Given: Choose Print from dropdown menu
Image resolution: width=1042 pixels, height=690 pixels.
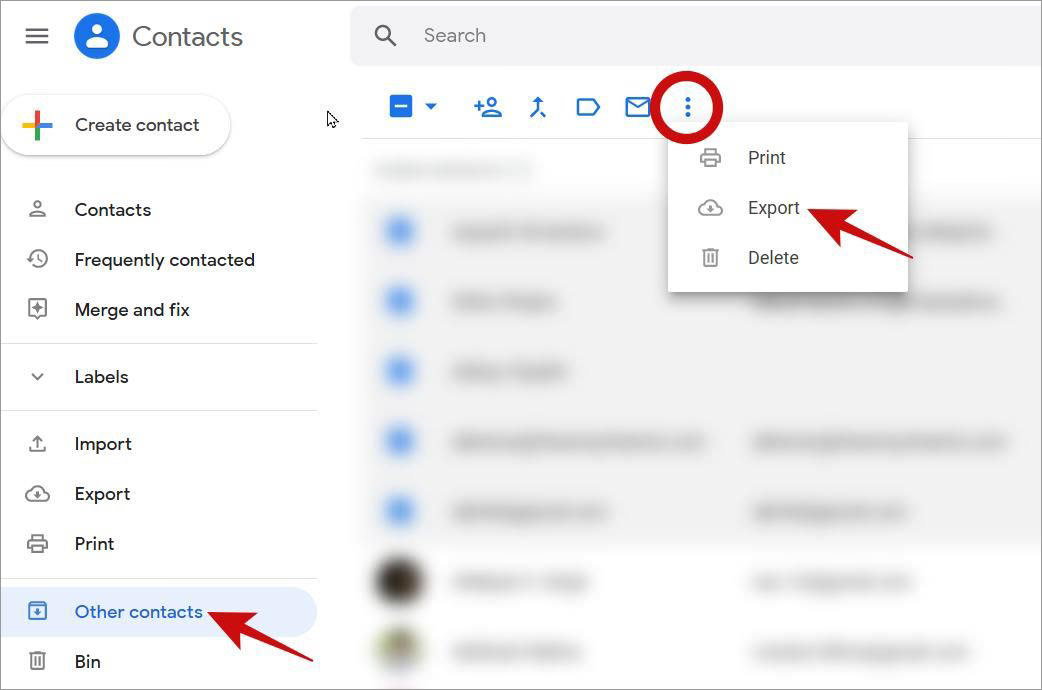Looking at the screenshot, I should 787,158.
